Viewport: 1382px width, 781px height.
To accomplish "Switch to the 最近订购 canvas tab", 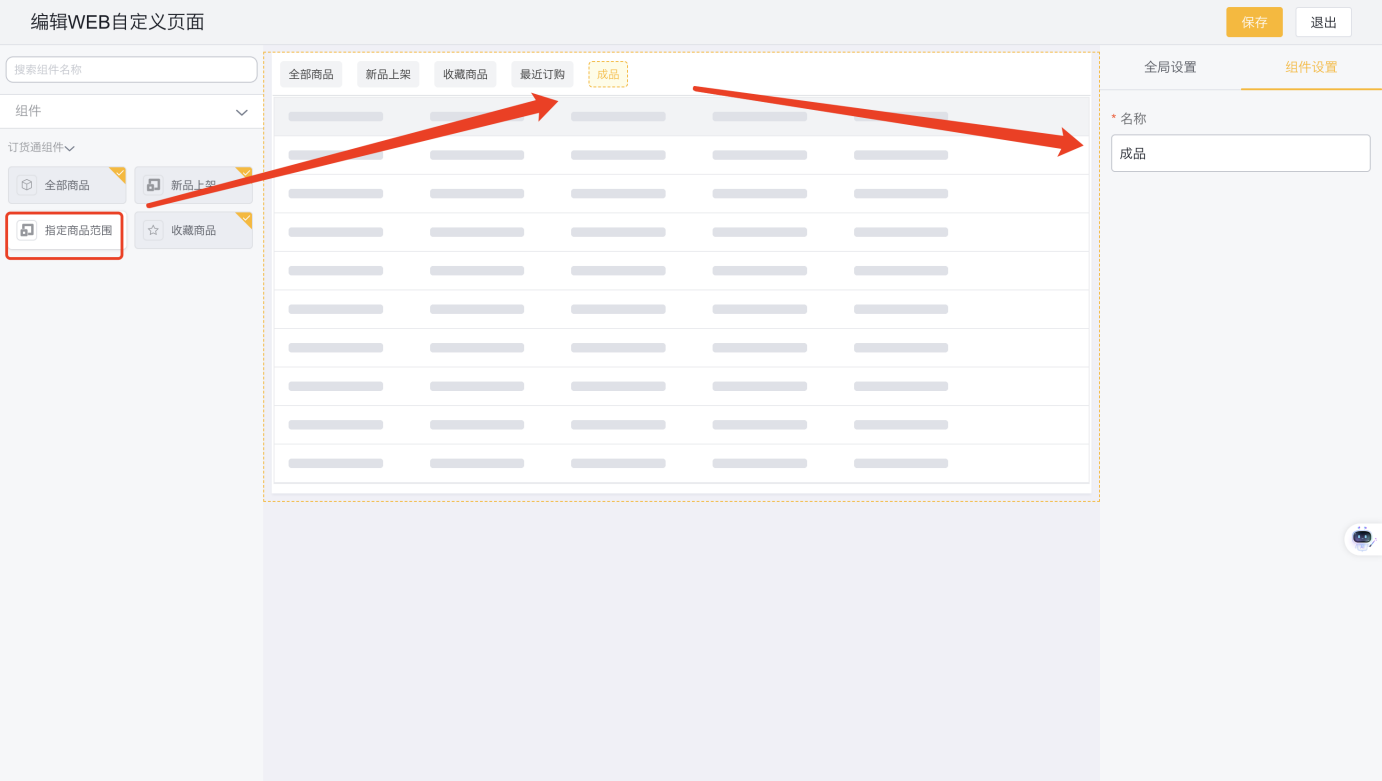I will click(x=542, y=74).
